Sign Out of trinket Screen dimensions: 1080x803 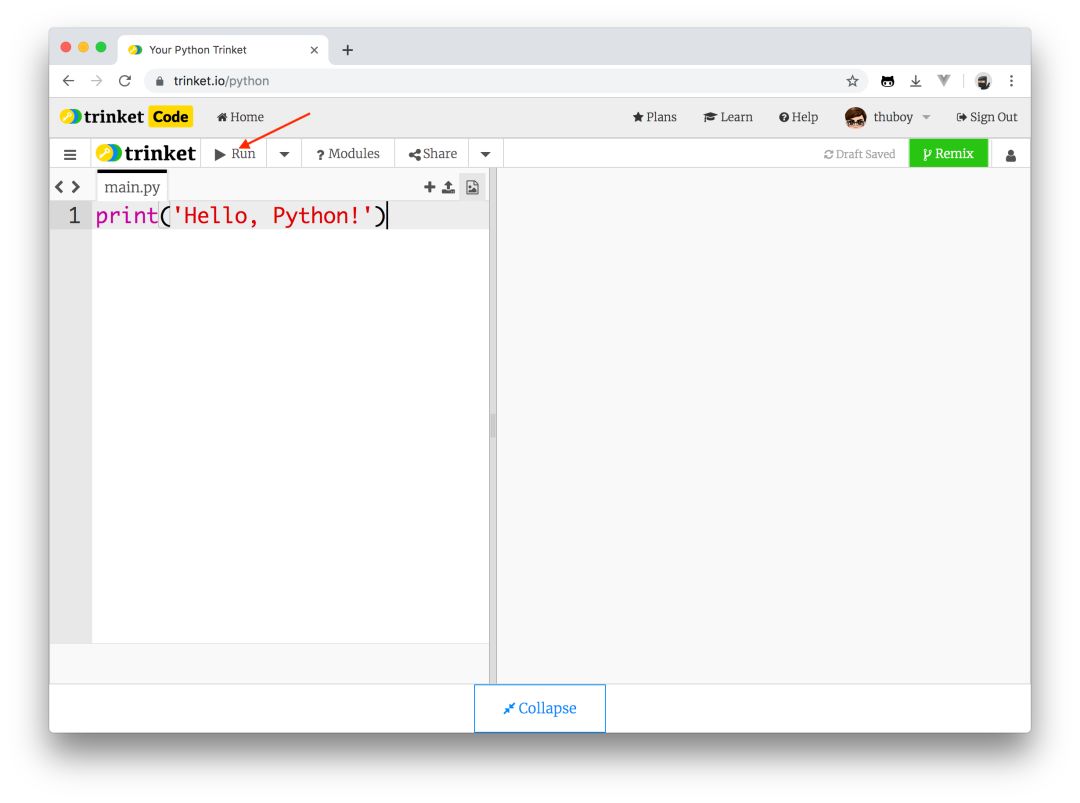click(x=986, y=117)
